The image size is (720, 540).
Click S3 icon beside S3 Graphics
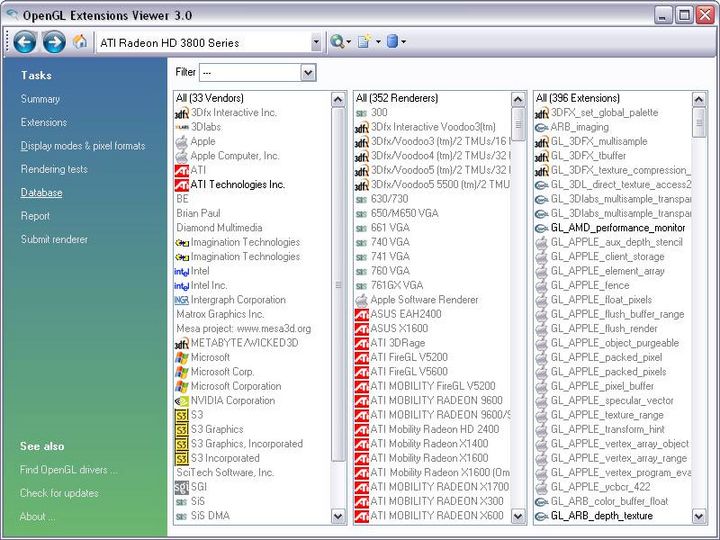point(182,429)
